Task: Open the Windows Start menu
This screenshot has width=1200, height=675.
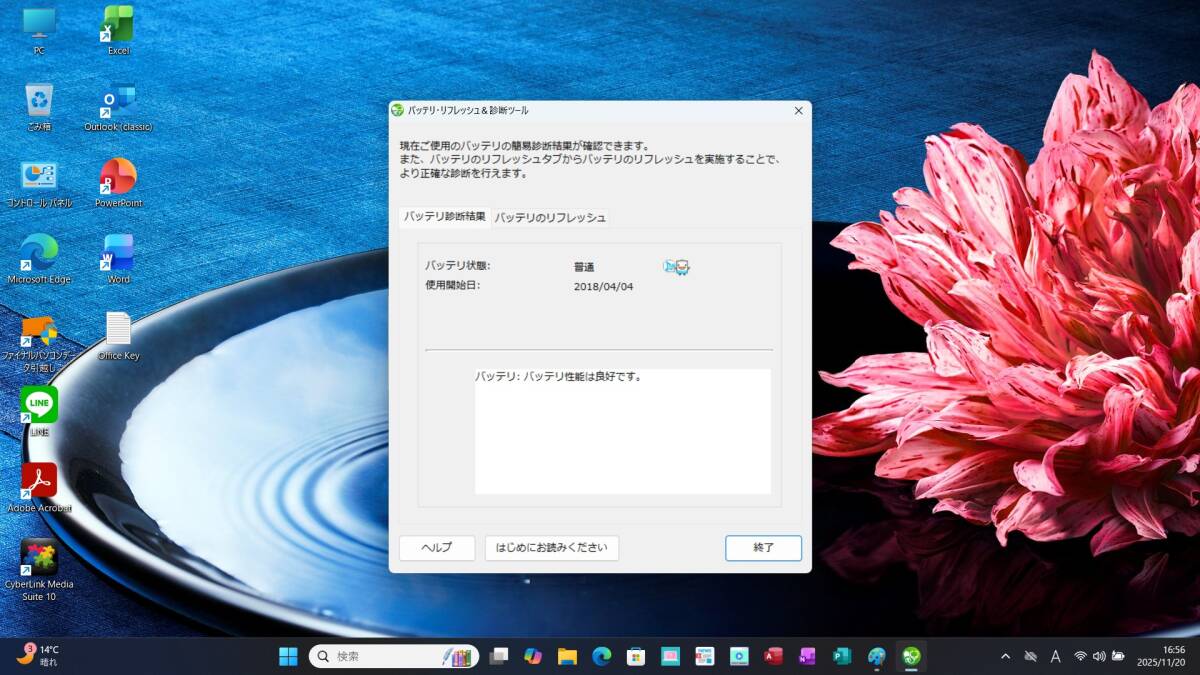Action: click(x=288, y=656)
